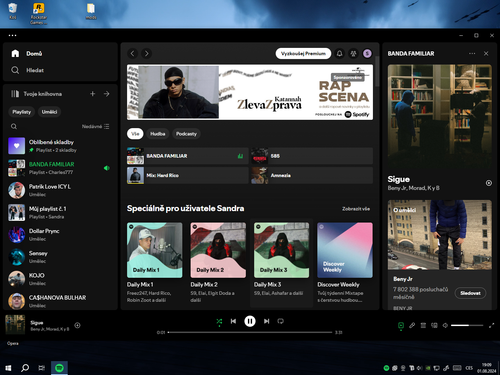Follow Beny Jr with Sledovat
This screenshot has height=375, width=500.
click(470, 293)
